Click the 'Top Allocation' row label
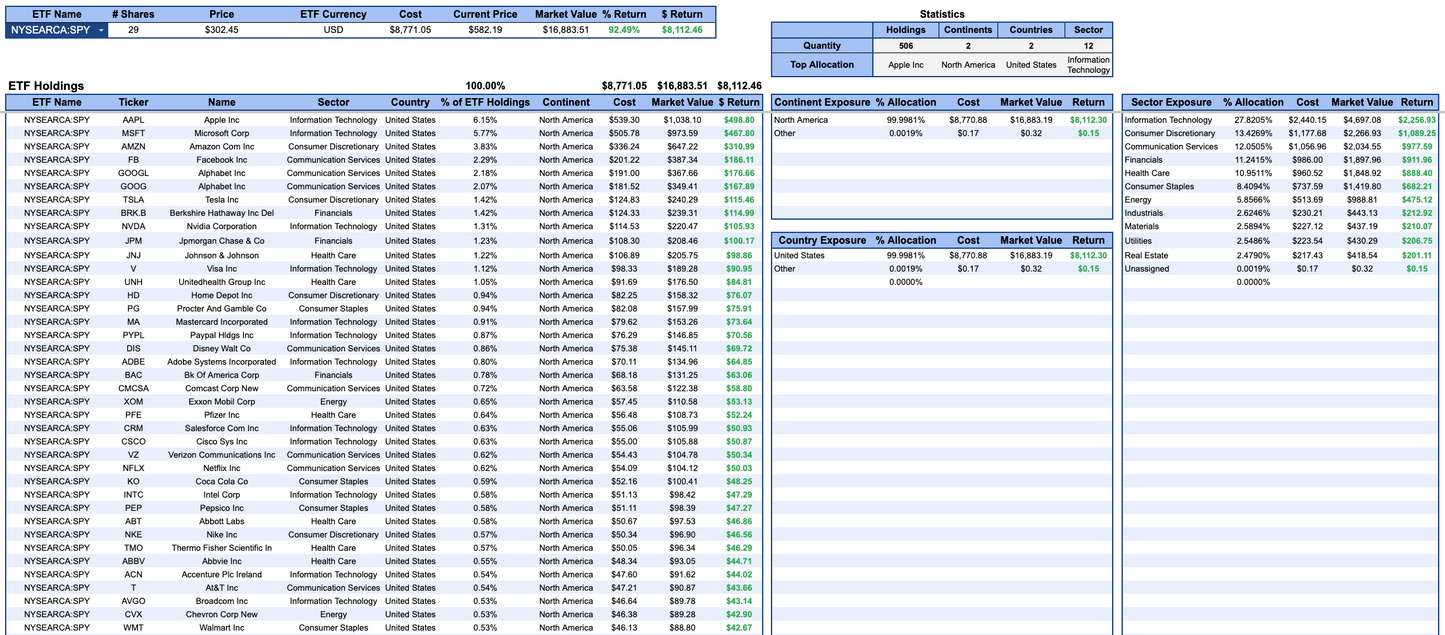 (x=822, y=64)
